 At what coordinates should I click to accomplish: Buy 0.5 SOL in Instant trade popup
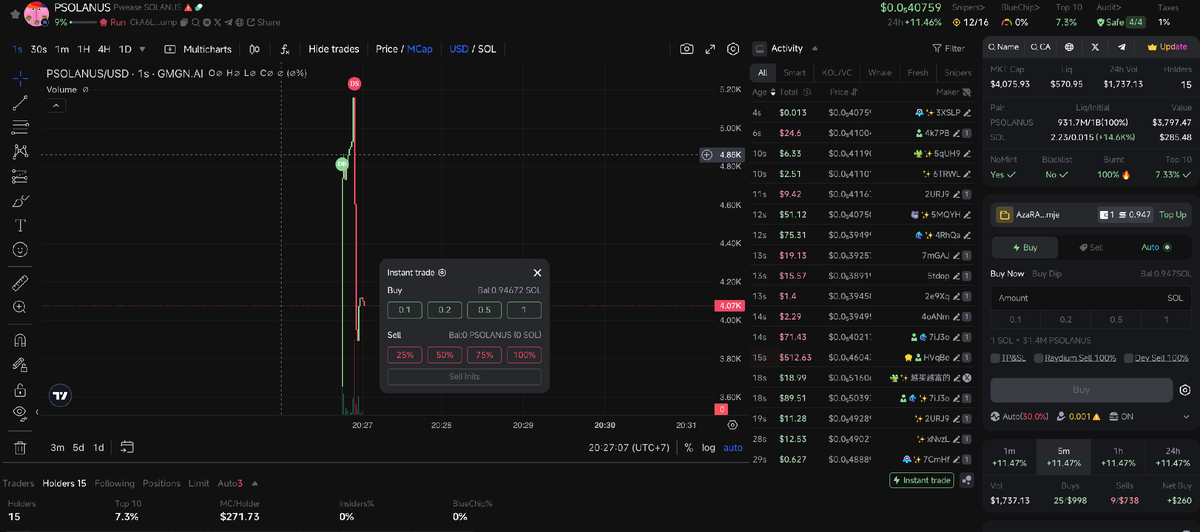pos(484,310)
